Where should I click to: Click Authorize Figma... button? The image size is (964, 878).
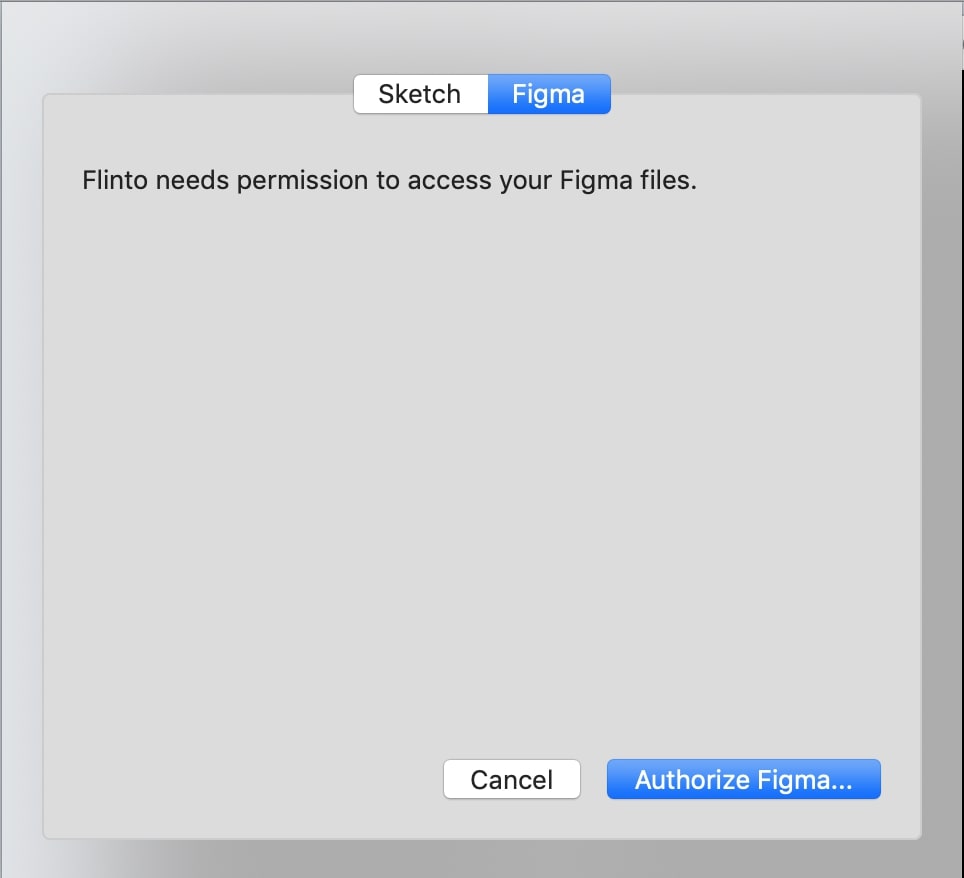pos(743,780)
